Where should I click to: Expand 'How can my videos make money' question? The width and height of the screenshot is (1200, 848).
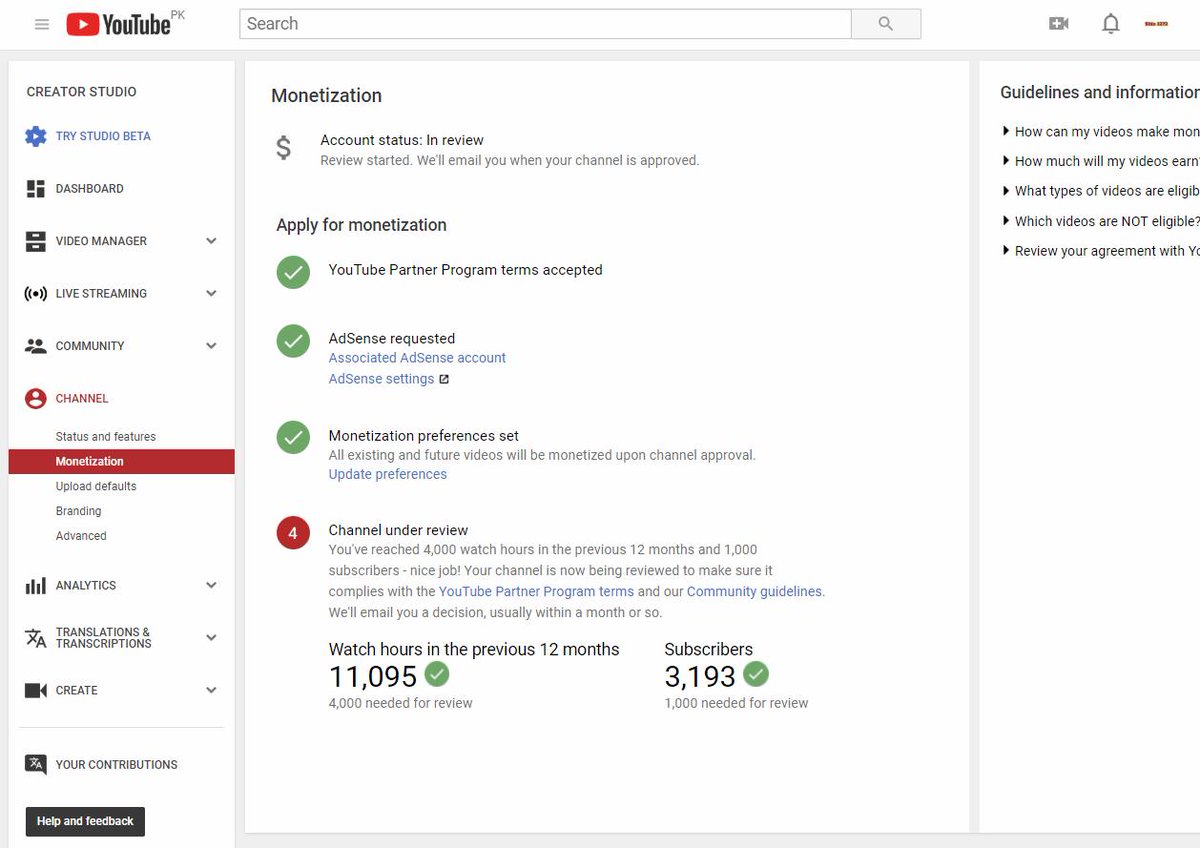click(1100, 132)
